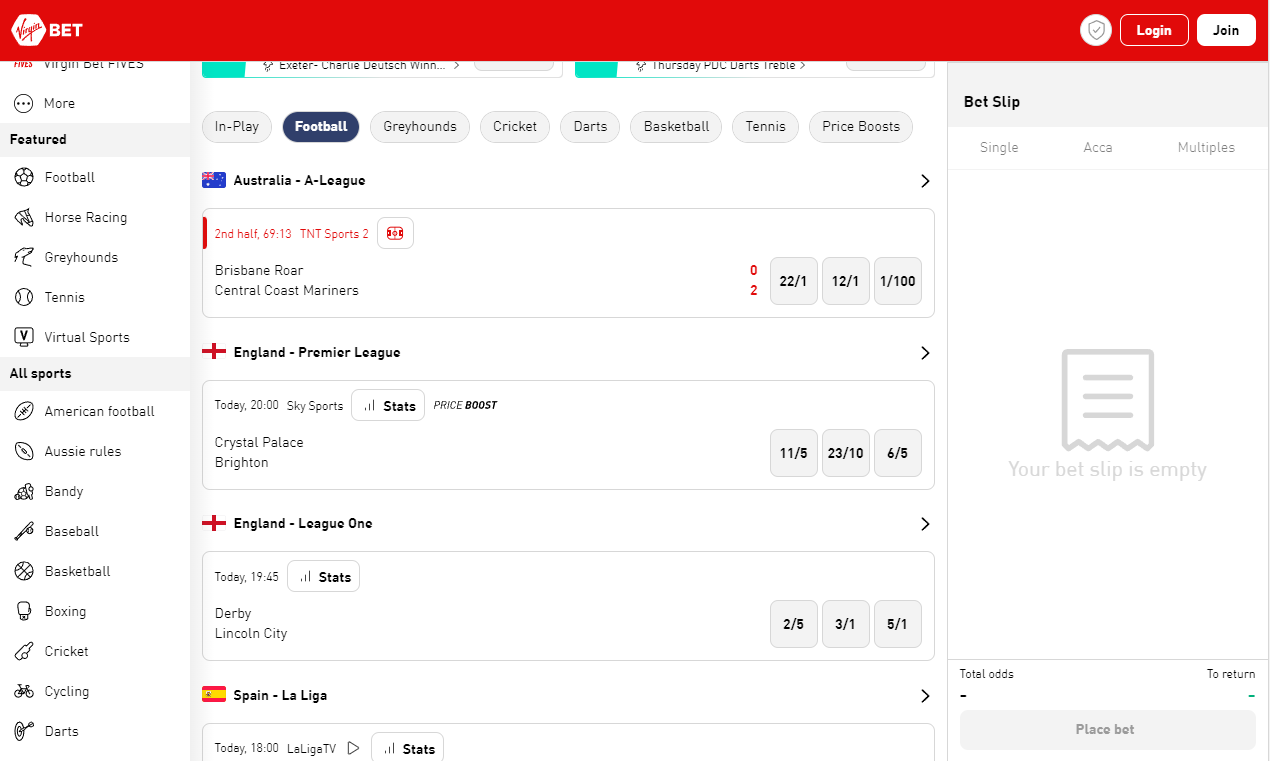1270x761 pixels.
Task: Pick Brighton win at 6/5
Action: [898, 453]
